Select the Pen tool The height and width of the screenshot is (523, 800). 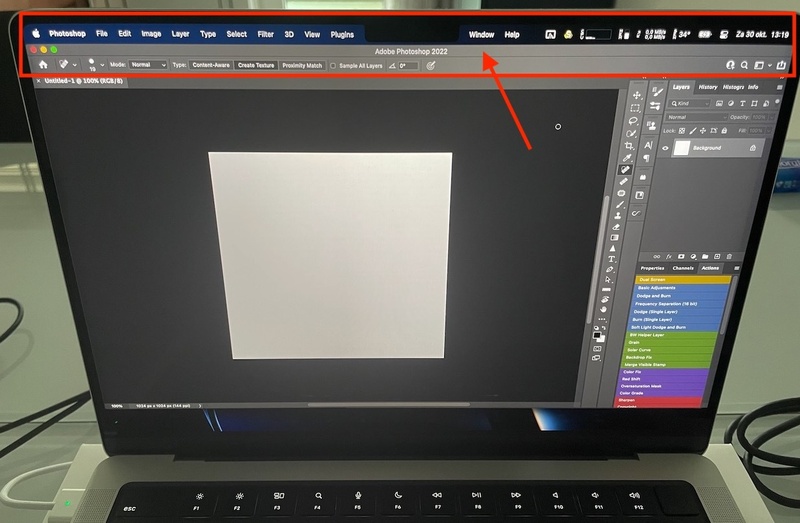(610, 269)
